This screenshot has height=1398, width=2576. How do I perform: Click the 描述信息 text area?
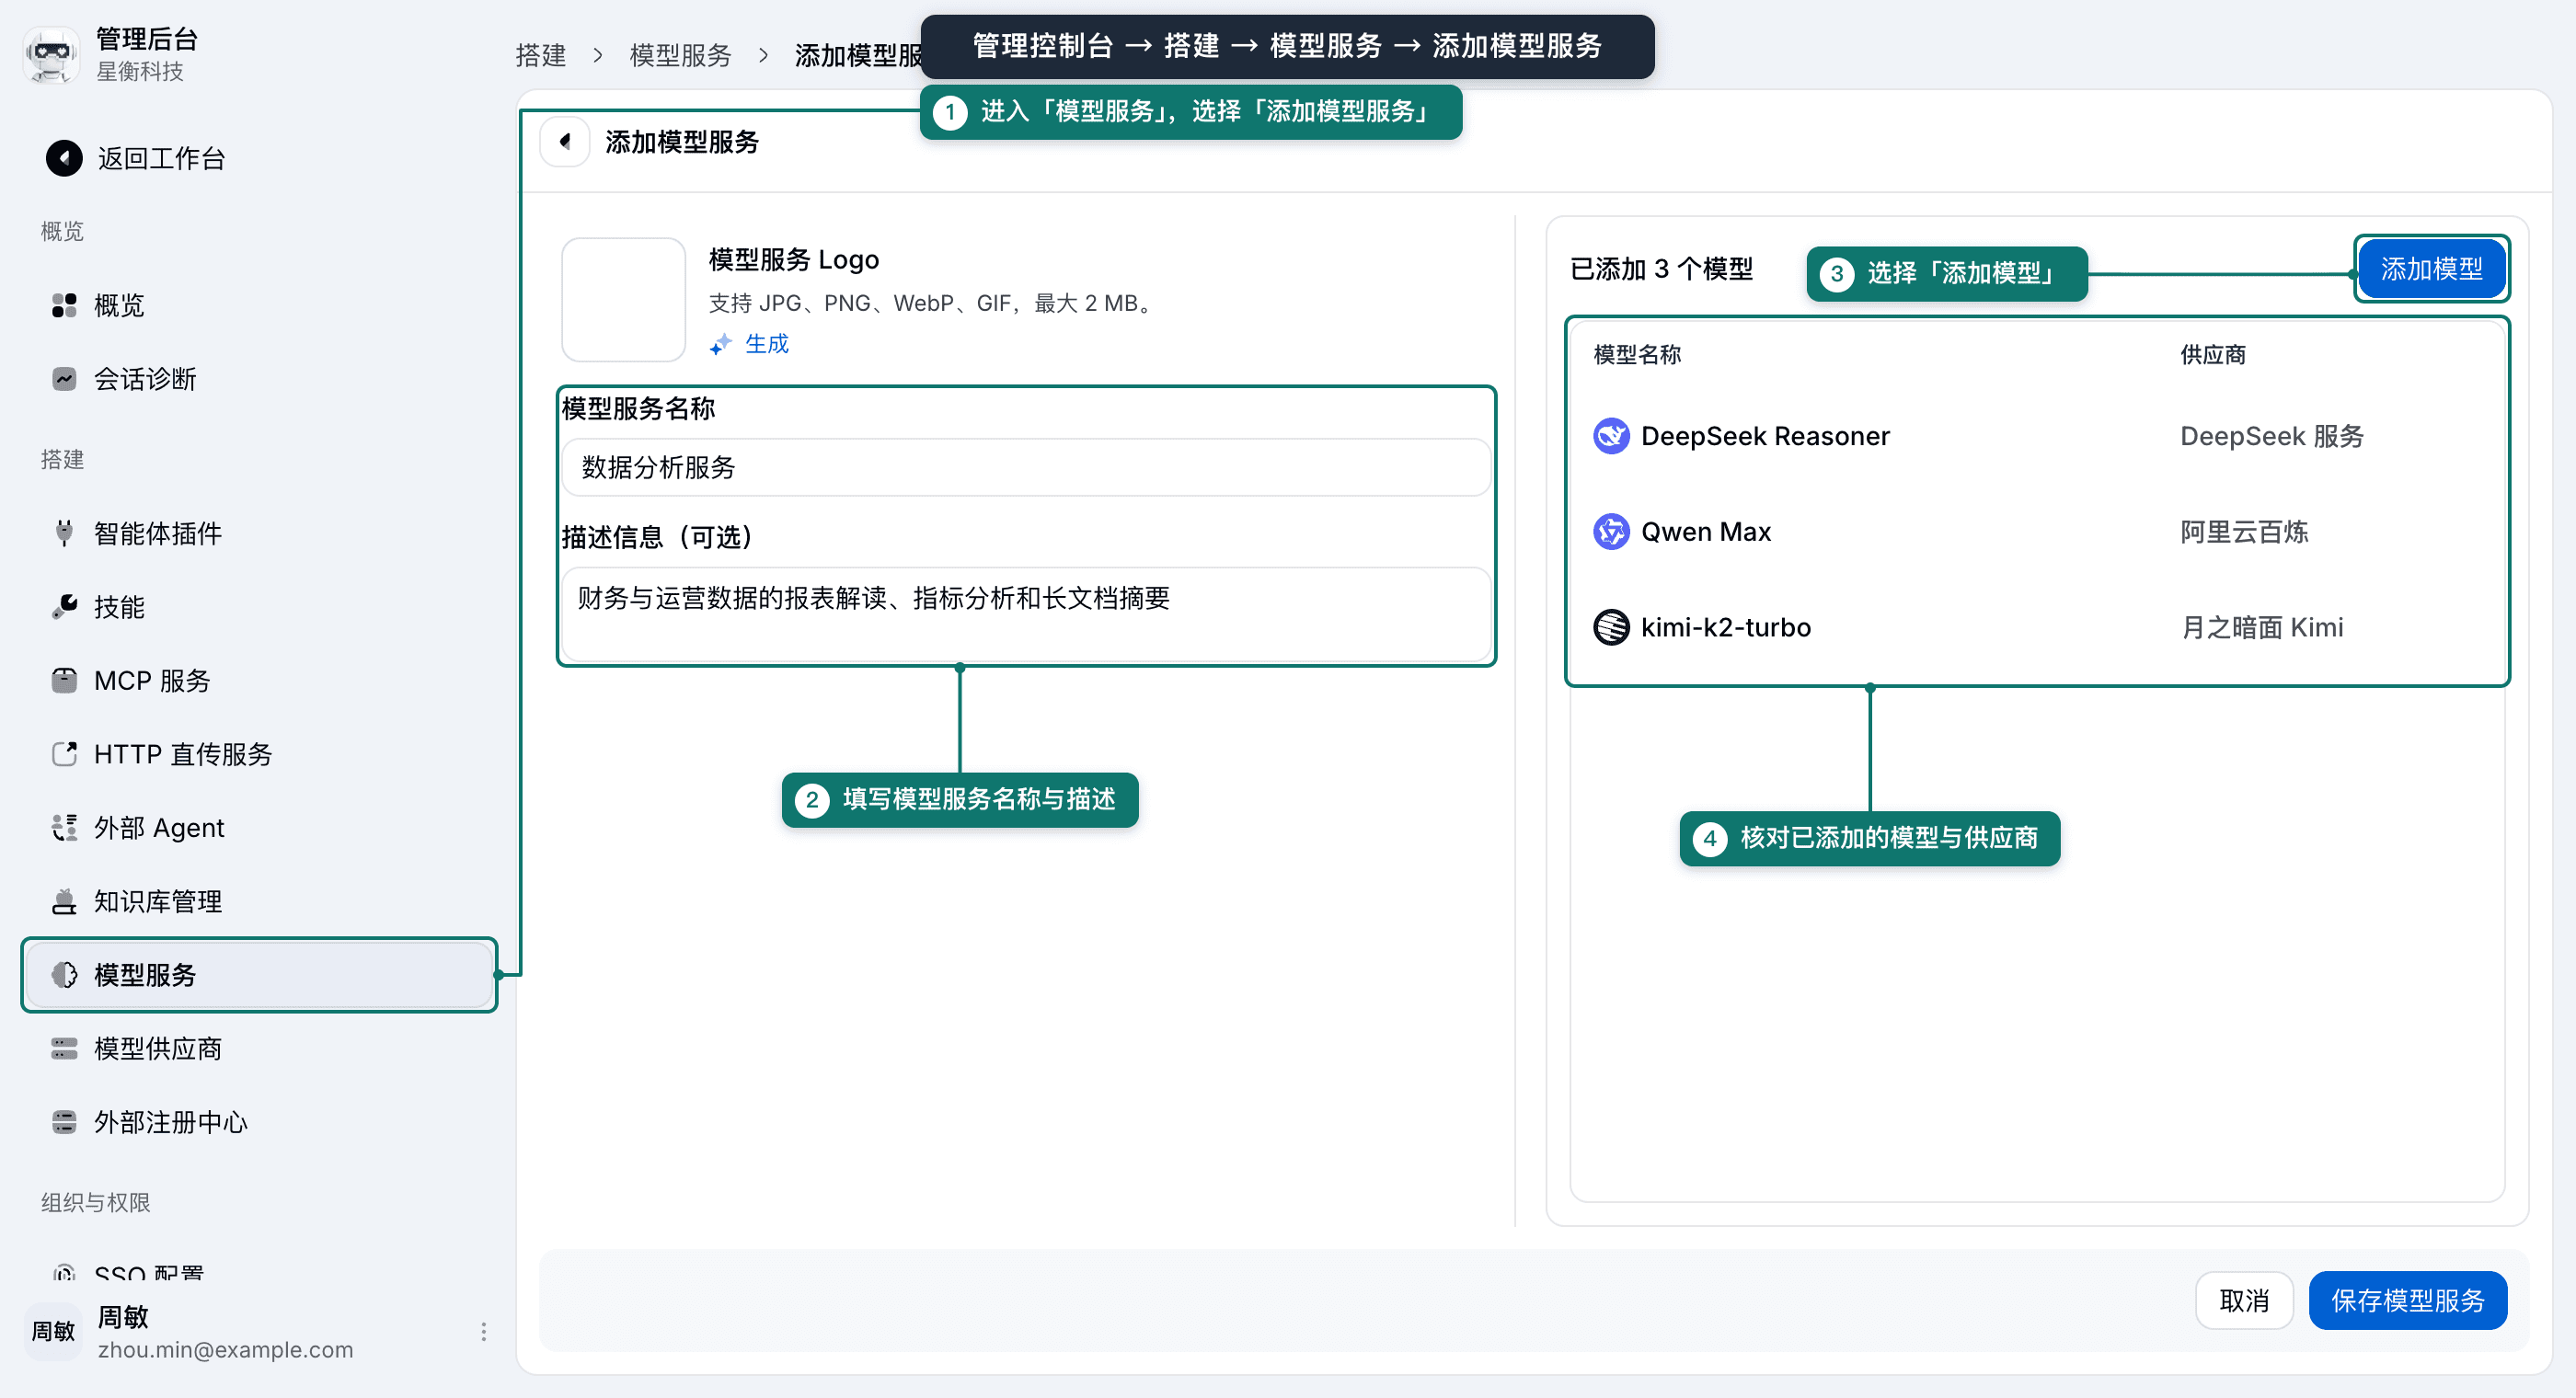coord(1026,615)
